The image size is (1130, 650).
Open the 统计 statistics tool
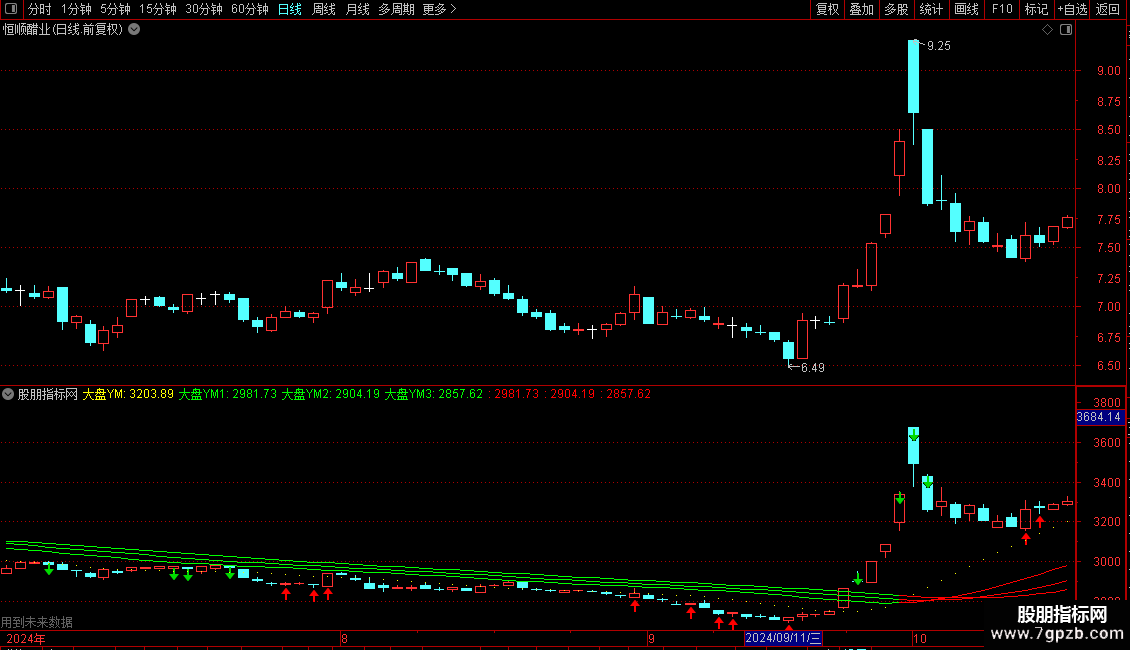pyautogui.click(x=931, y=9)
